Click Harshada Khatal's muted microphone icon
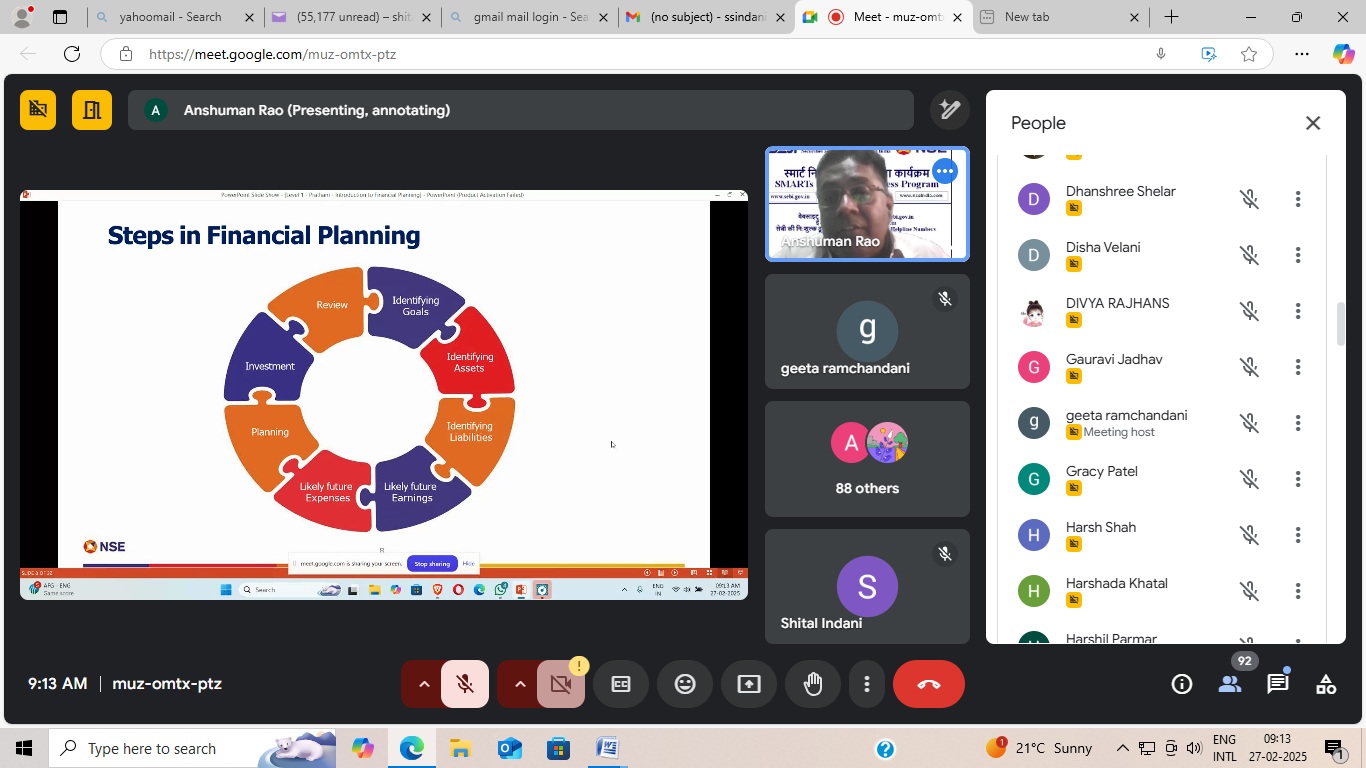The width and height of the screenshot is (1366, 768). 1249,591
